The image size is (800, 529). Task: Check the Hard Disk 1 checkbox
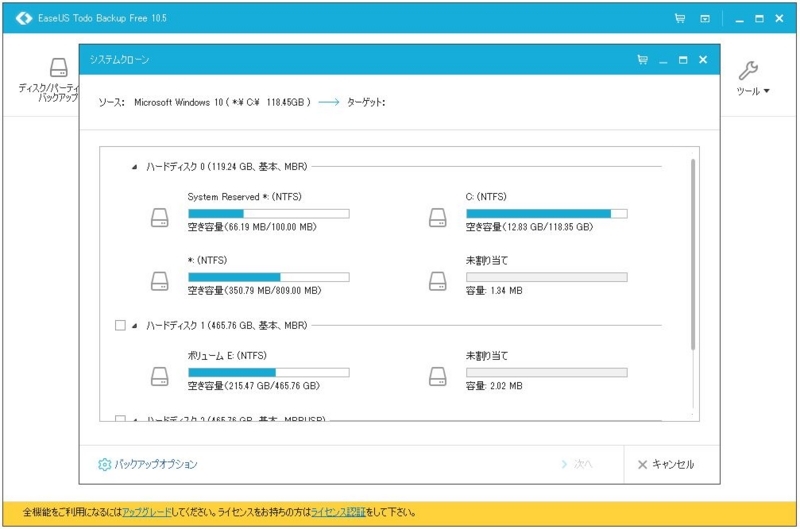coord(120,325)
